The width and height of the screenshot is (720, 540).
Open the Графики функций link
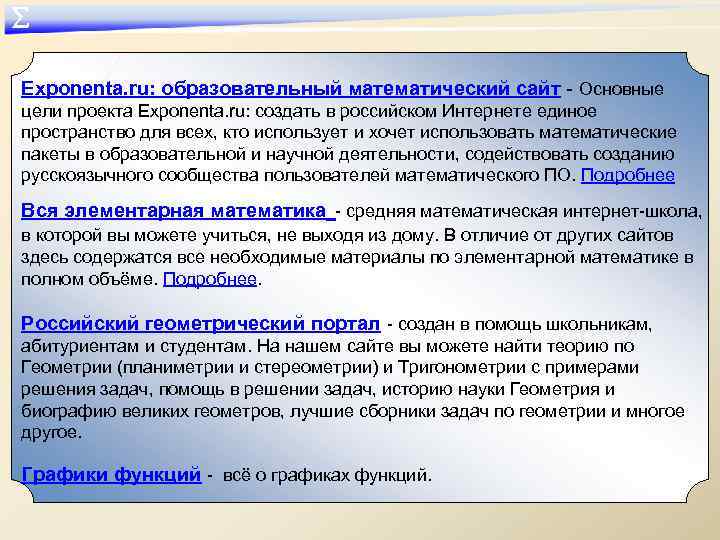click(111, 474)
